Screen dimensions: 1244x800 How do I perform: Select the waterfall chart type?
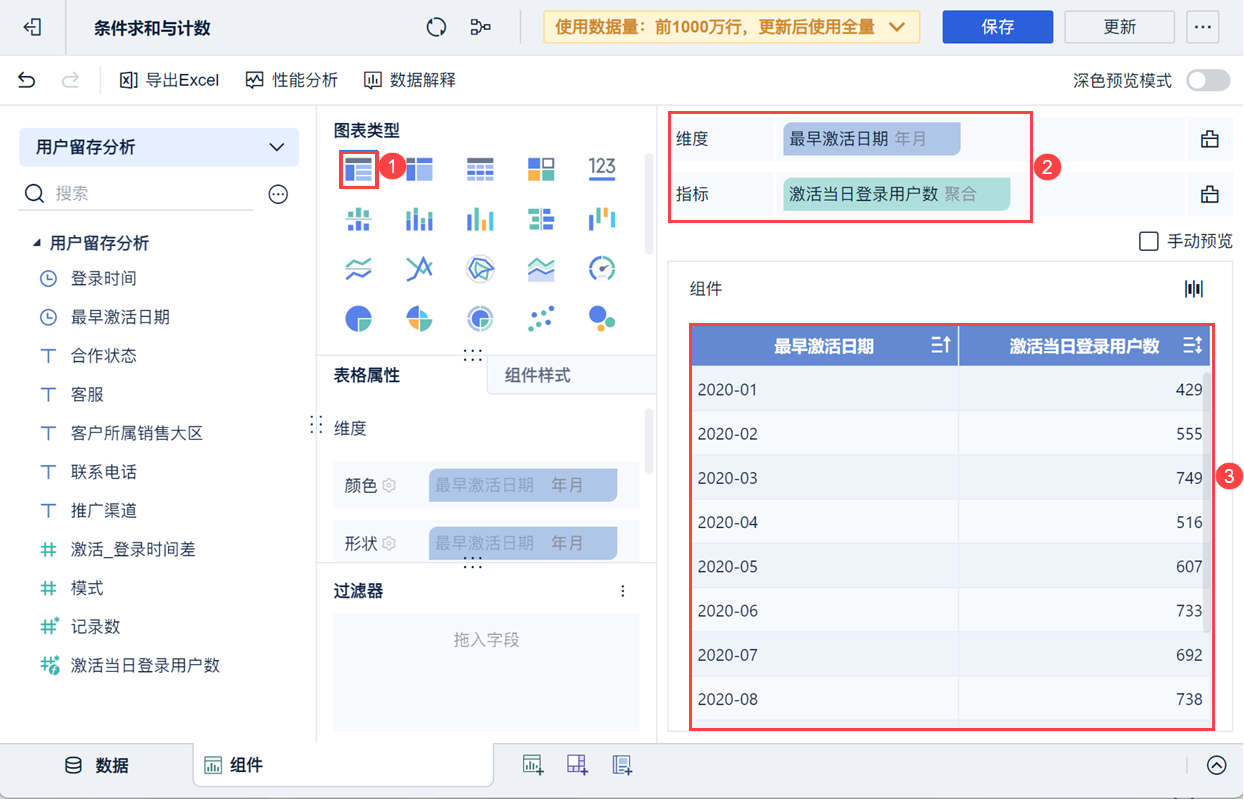pos(602,217)
